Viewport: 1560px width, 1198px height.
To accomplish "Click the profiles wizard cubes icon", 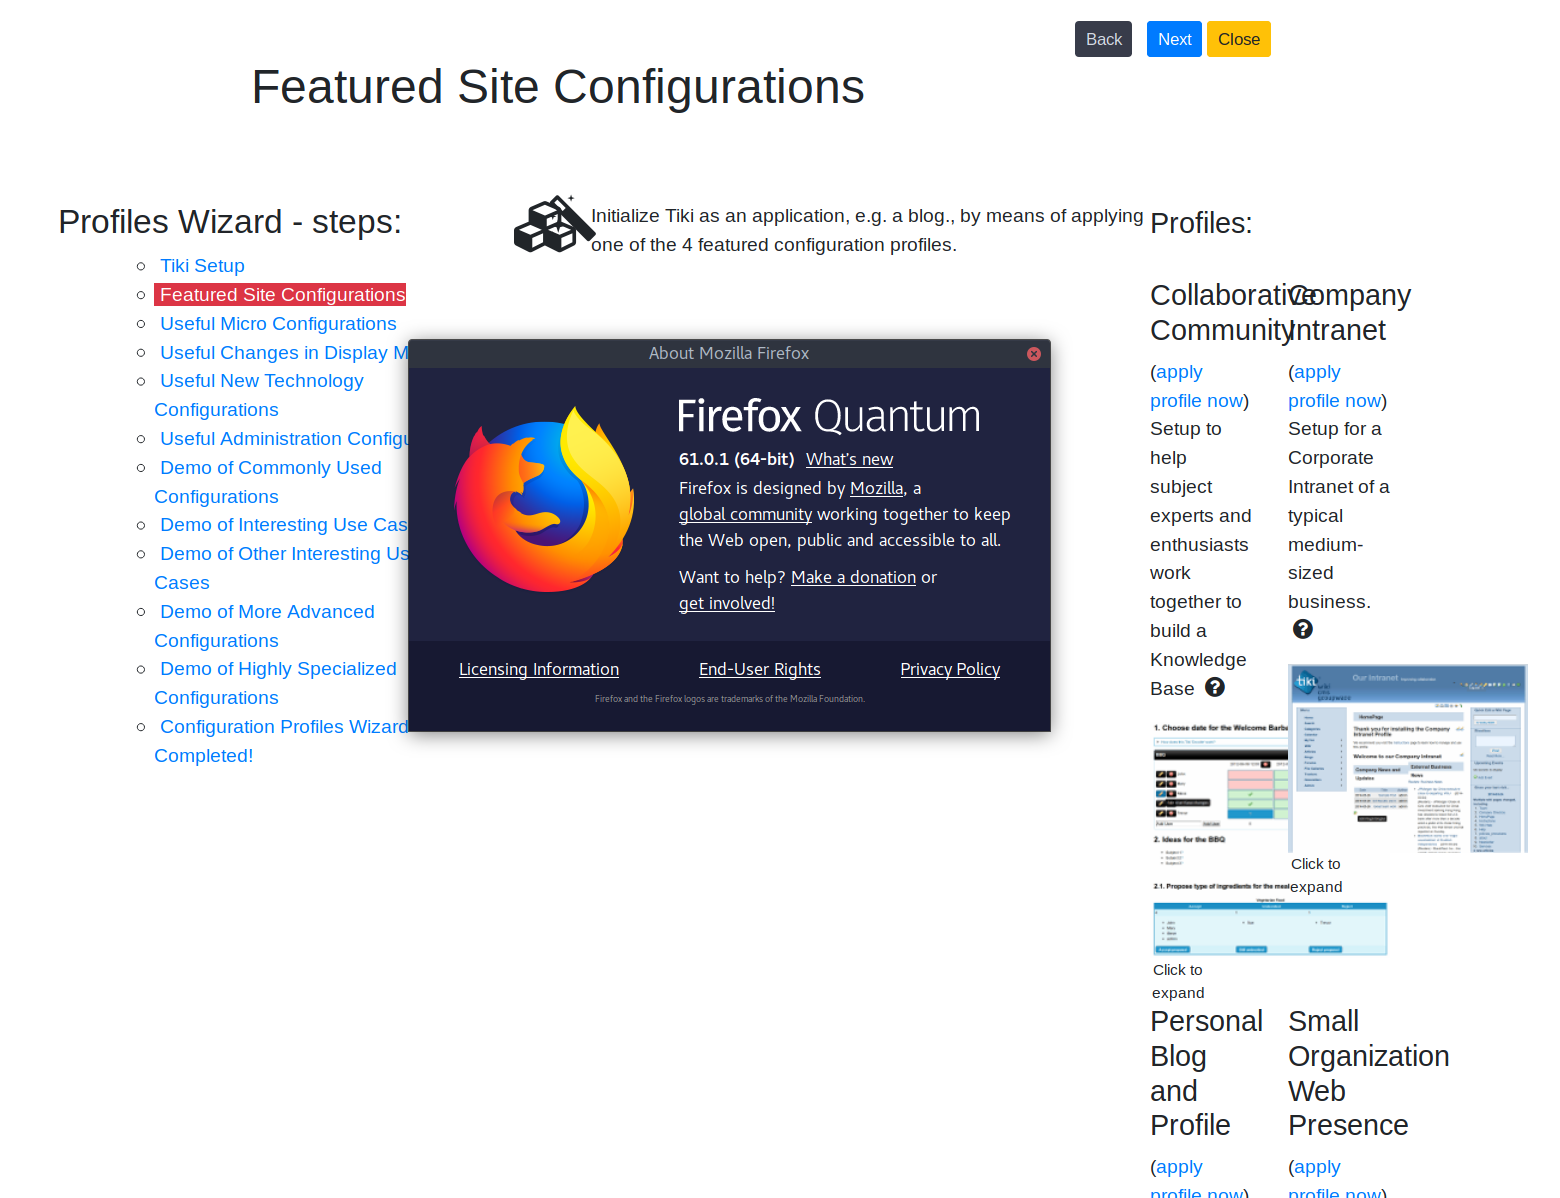I will pyautogui.click(x=553, y=224).
